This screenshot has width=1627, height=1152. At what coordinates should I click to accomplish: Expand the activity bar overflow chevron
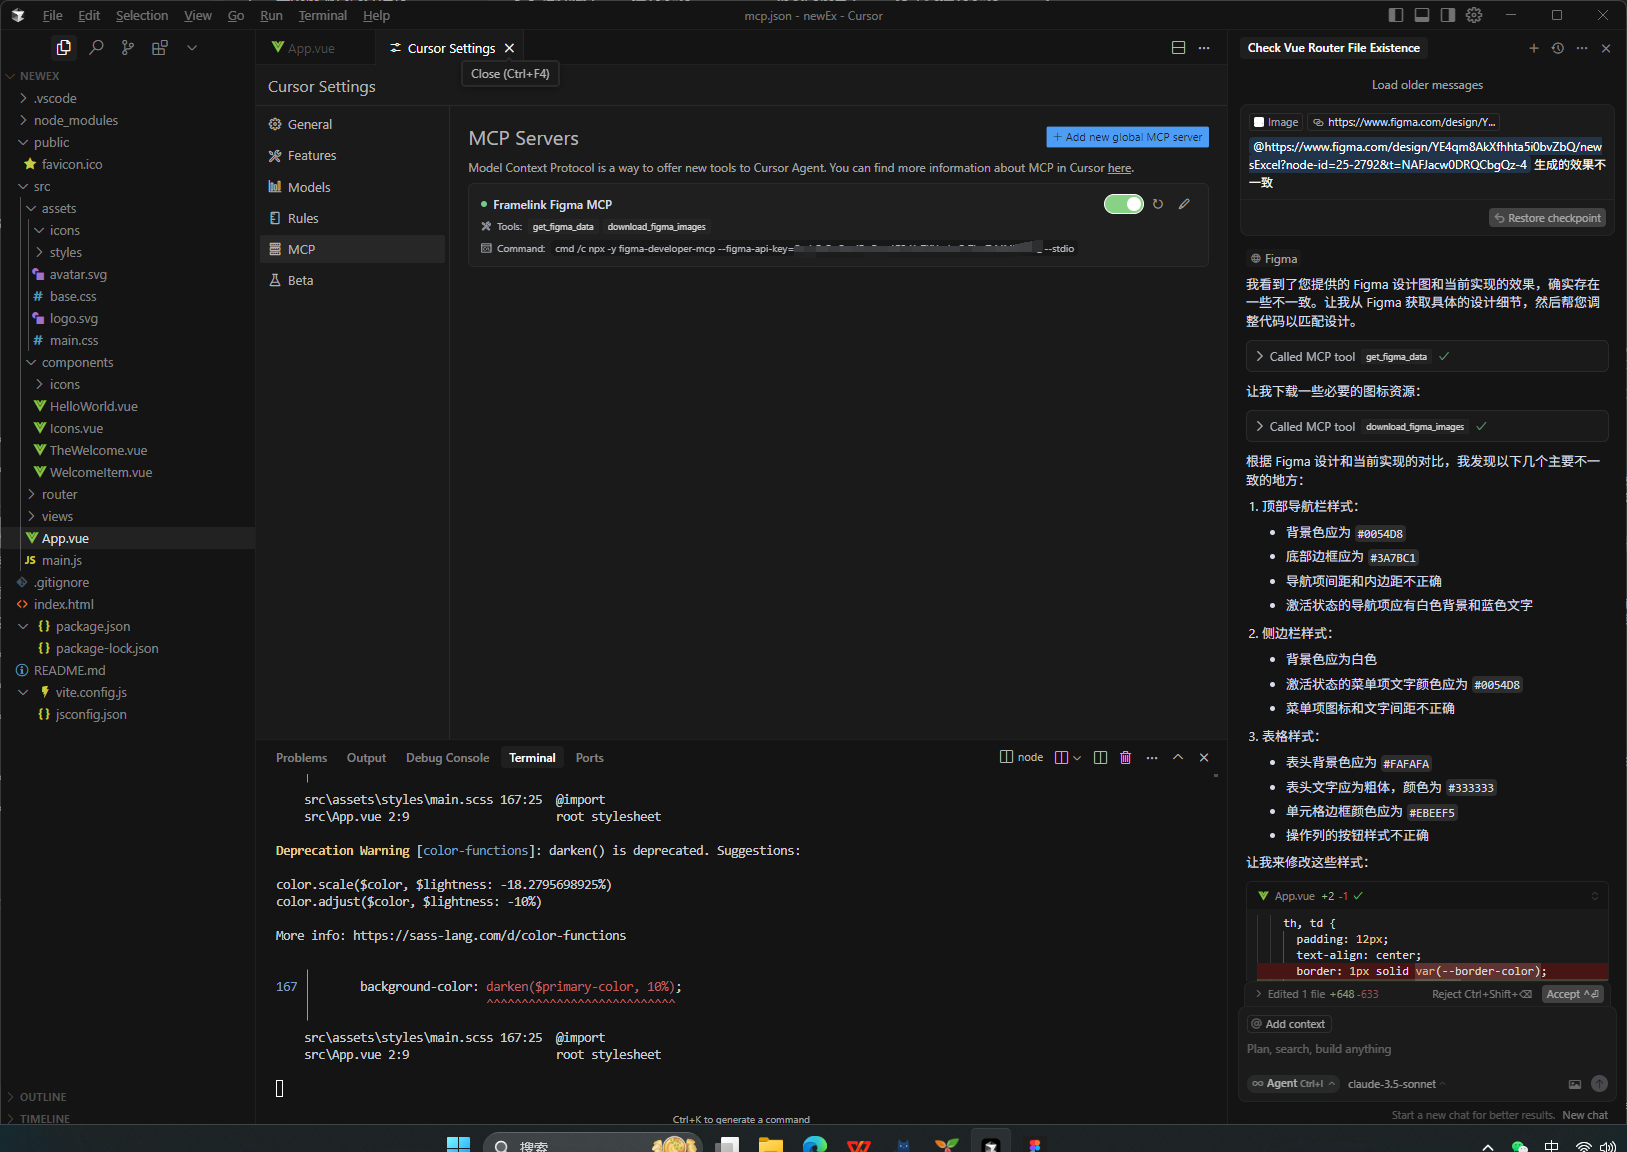click(192, 47)
